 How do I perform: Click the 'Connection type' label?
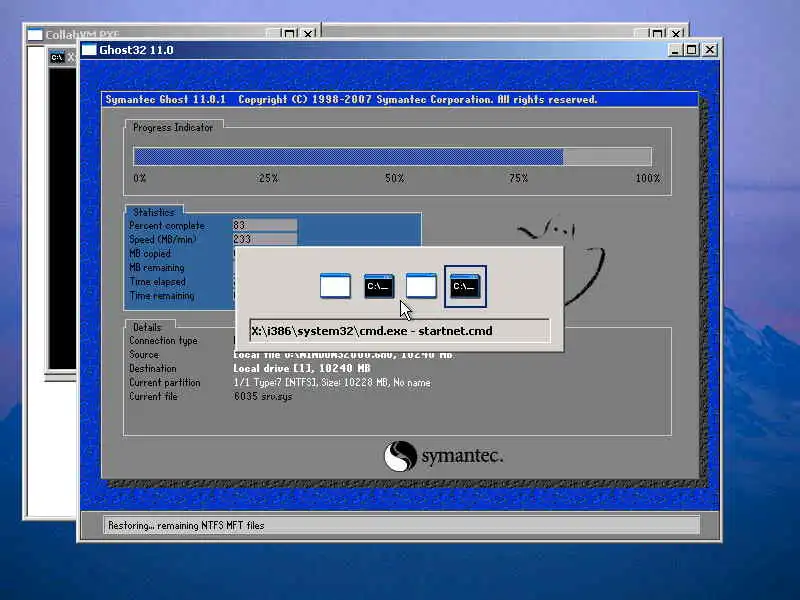click(163, 340)
